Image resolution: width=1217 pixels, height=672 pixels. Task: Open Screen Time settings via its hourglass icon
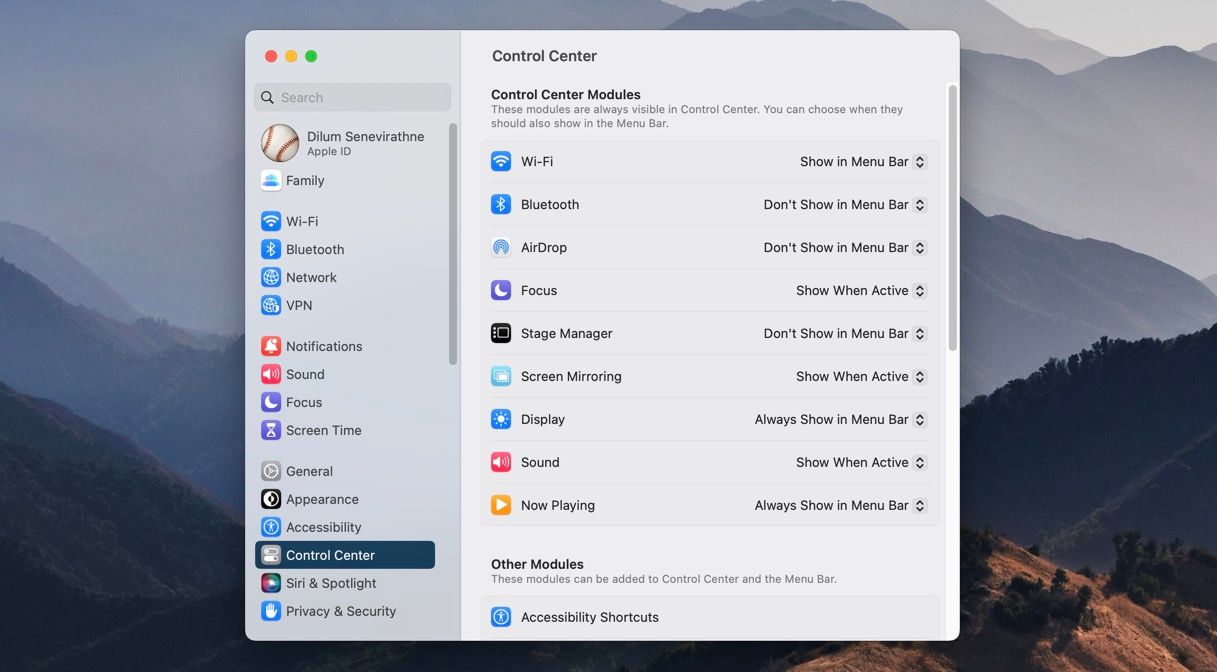click(x=270, y=430)
